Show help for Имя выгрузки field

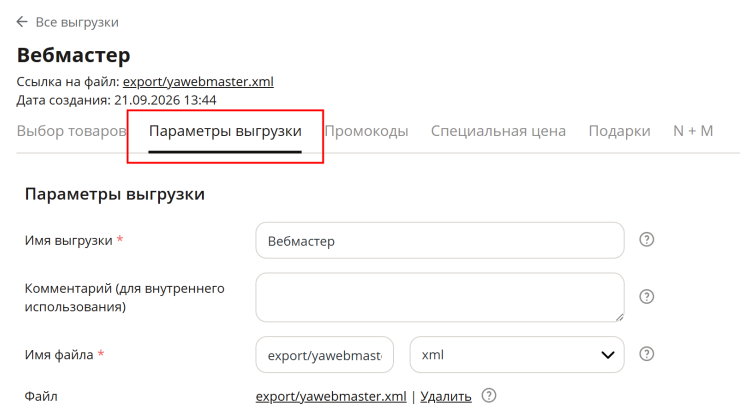coord(647,240)
